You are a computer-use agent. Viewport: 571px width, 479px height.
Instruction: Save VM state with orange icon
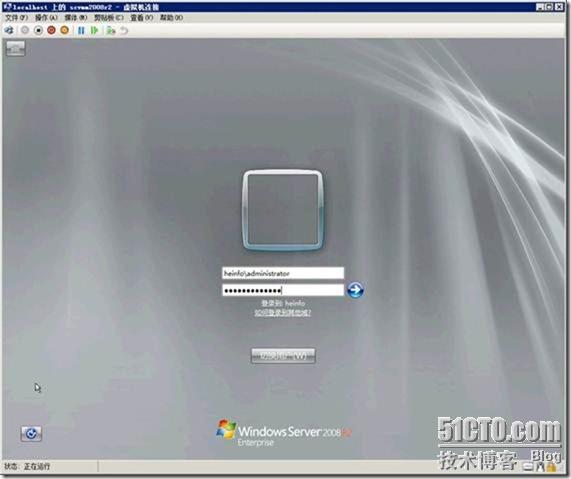[x=64, y=30]
